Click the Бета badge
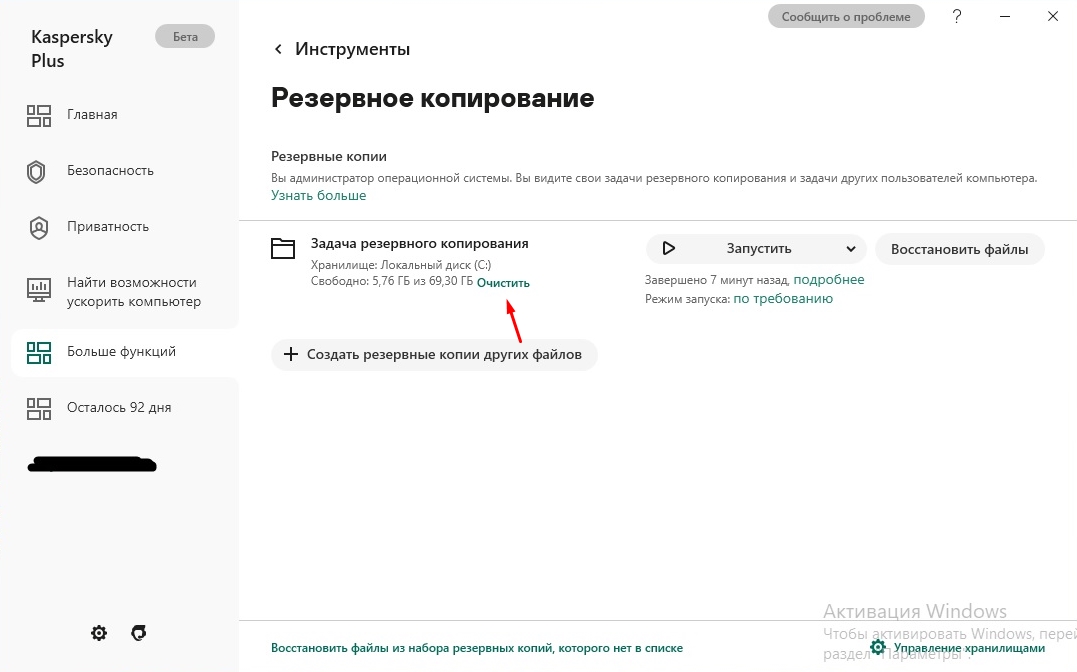Viewport: 1077px width, 672px height. coord(185,36)
